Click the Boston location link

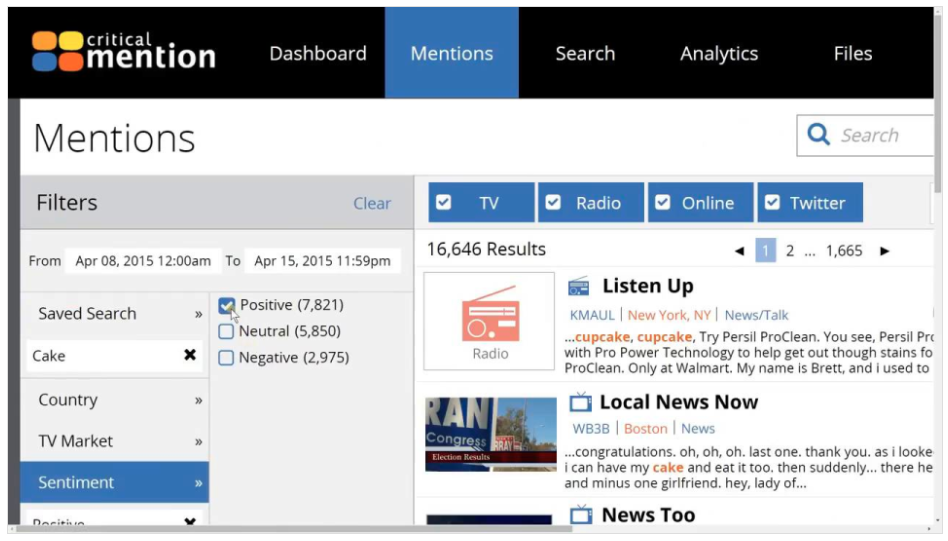[x=645, y=429]
